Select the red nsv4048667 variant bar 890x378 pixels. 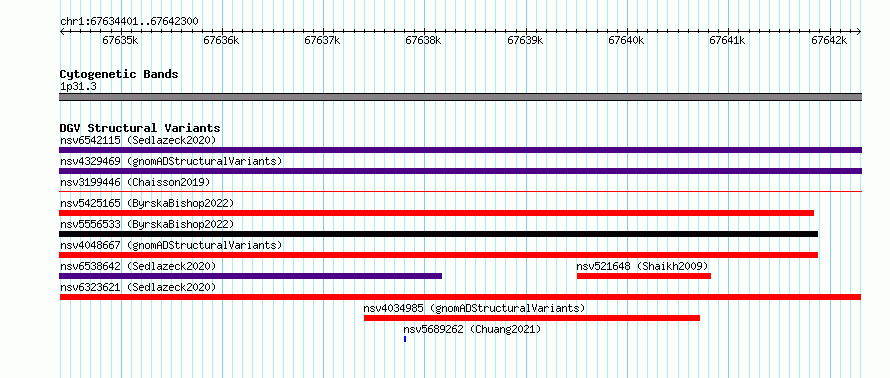coord(438,255)
